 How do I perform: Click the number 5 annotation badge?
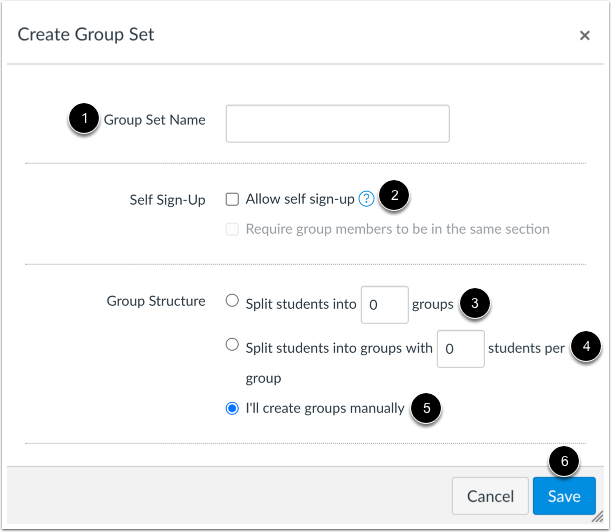427,408
